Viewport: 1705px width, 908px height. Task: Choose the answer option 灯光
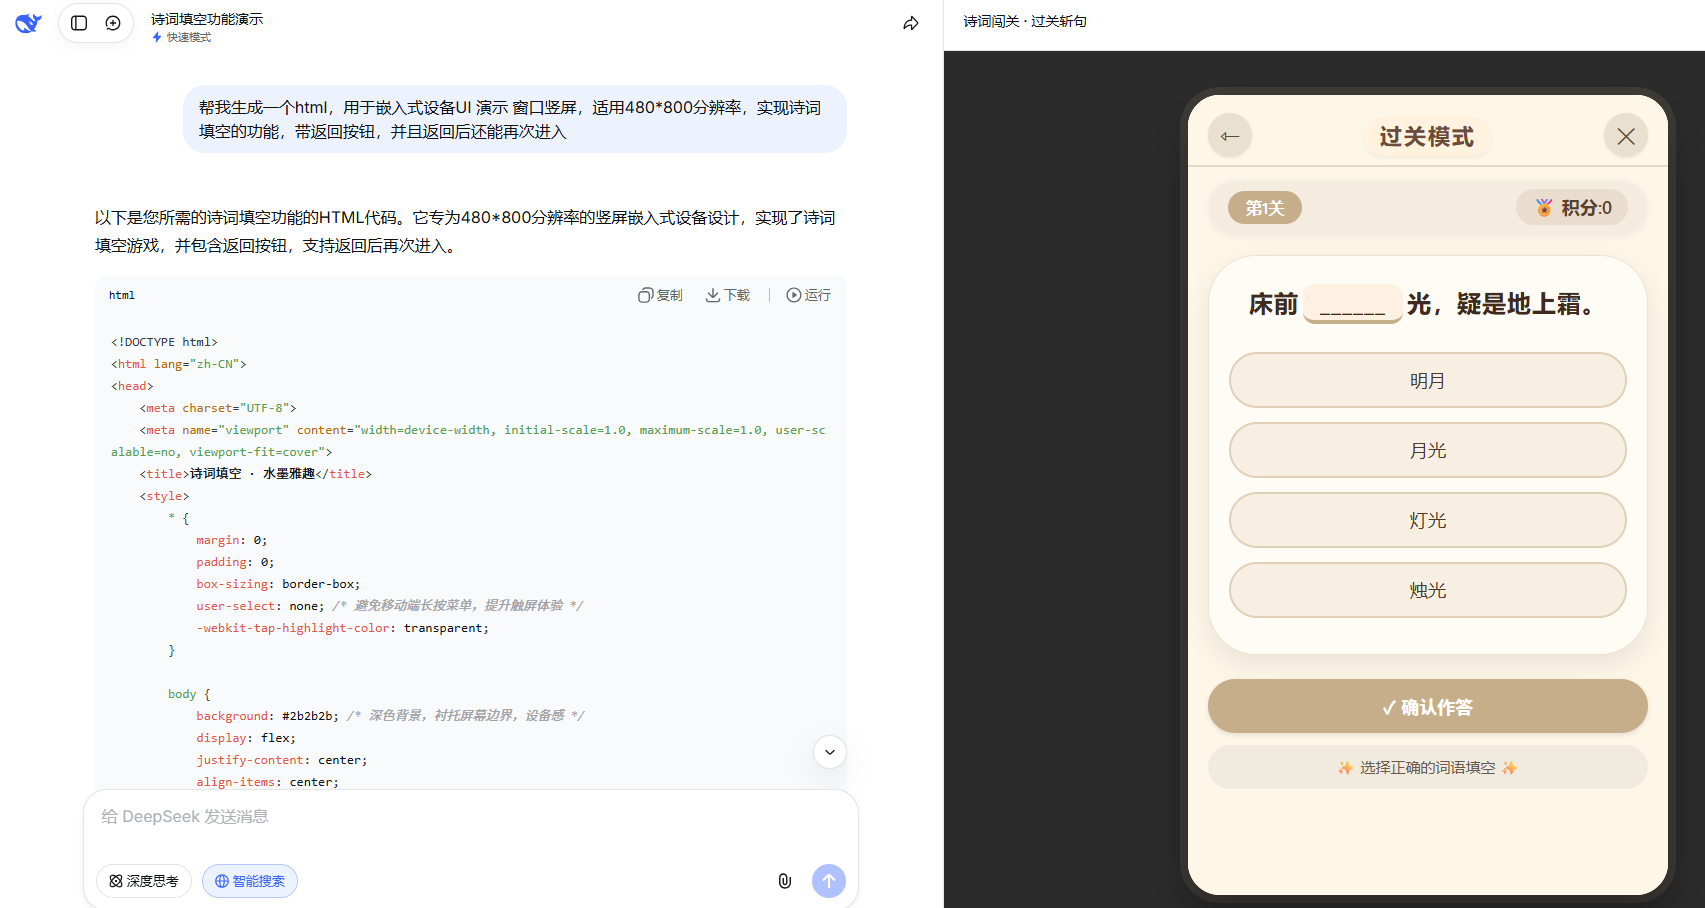pyautogui.click(x=1428, y=520)
